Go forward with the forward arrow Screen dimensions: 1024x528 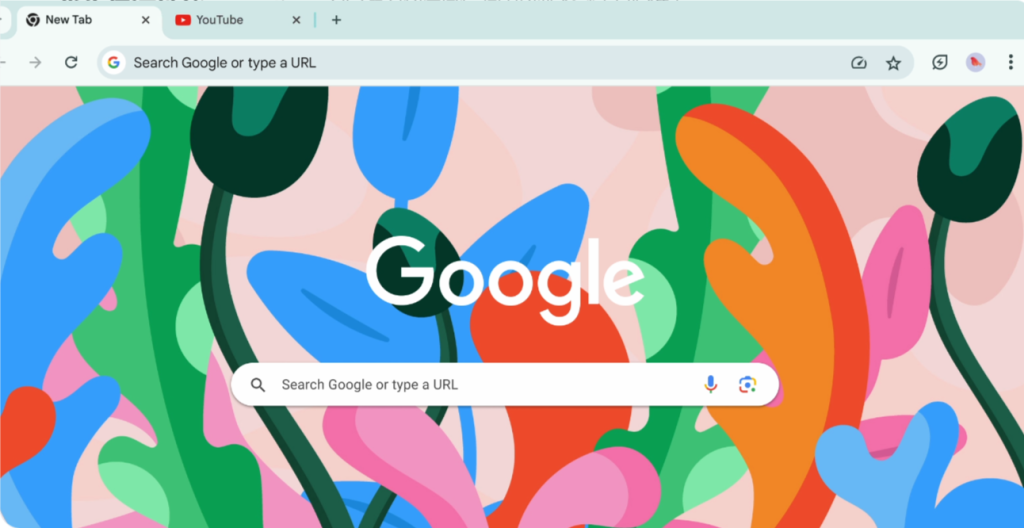[35, 63]
